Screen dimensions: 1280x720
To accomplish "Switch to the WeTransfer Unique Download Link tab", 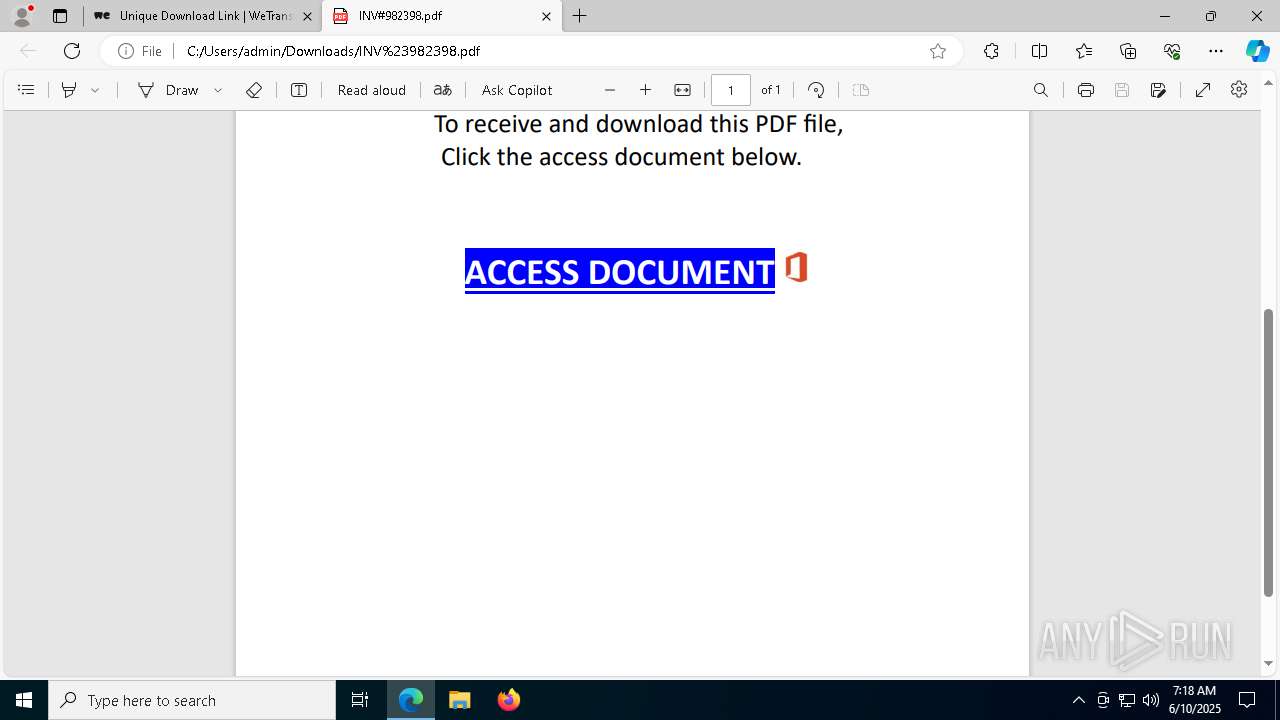I will (203, 16).
